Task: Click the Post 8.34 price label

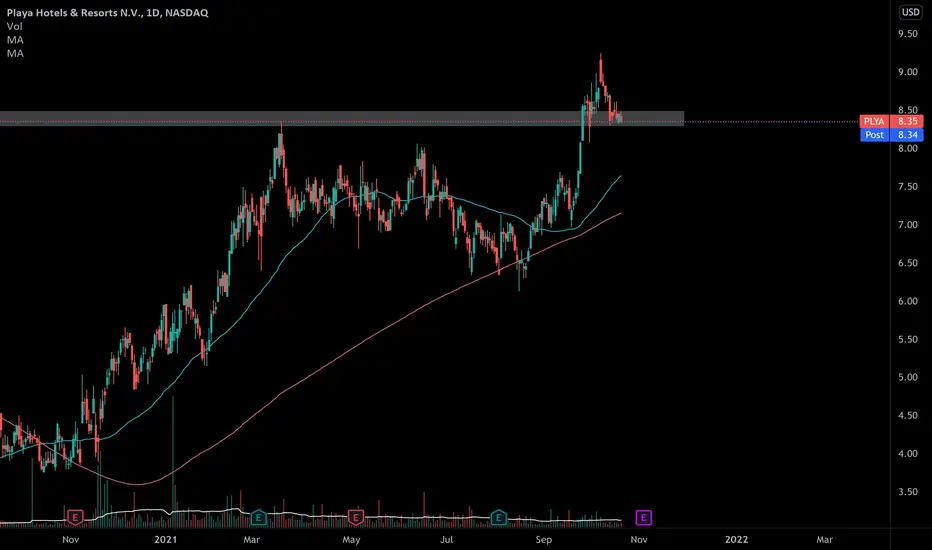Action: [x=892, y=135]
